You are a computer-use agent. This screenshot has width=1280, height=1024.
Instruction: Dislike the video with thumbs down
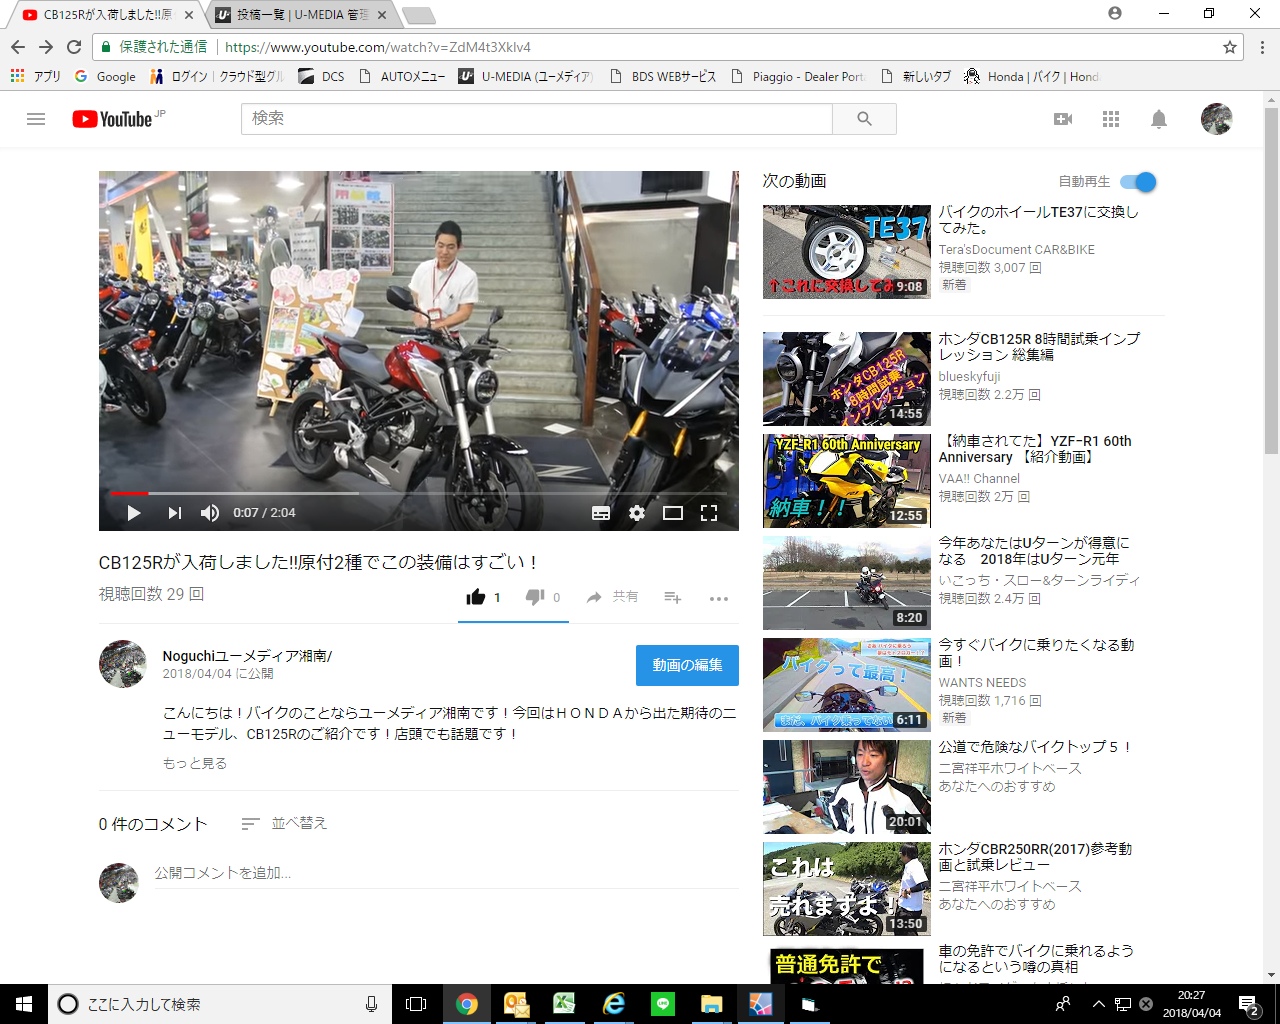point(535,597)
